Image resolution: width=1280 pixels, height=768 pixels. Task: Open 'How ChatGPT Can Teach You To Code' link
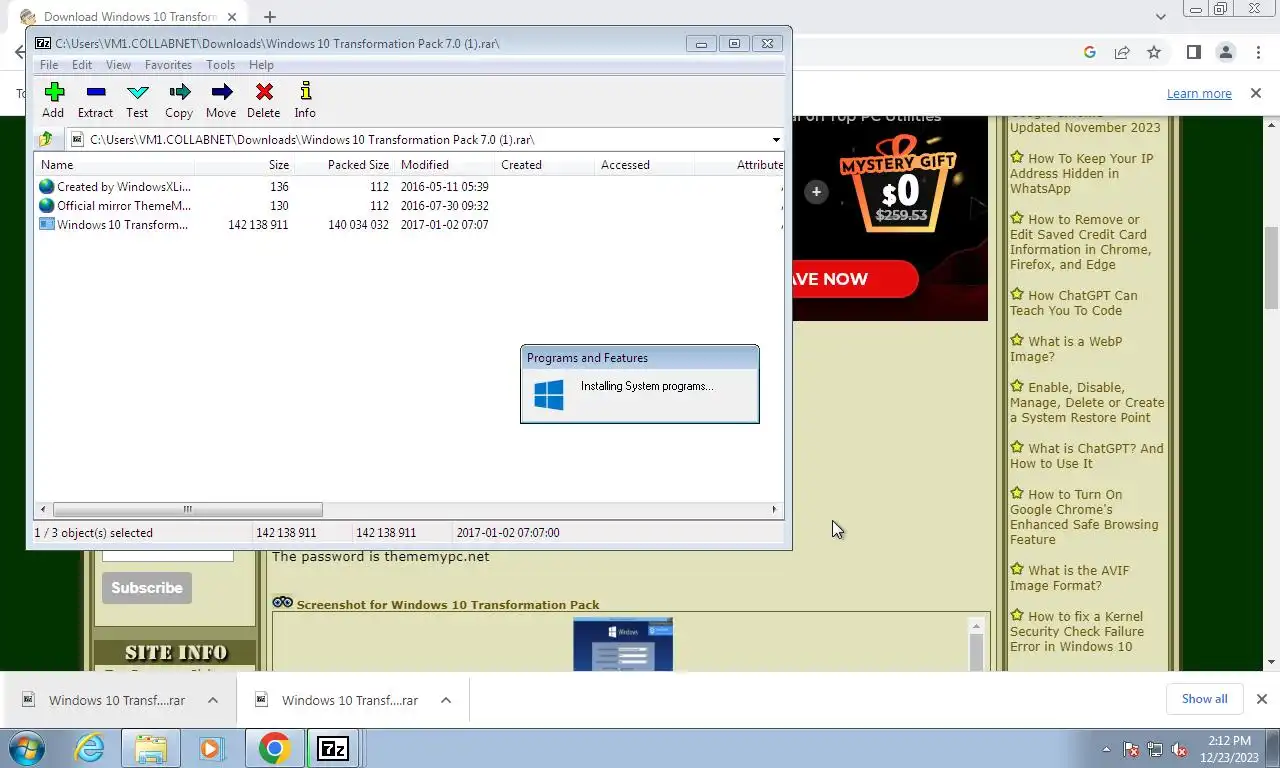point(1074,303)
